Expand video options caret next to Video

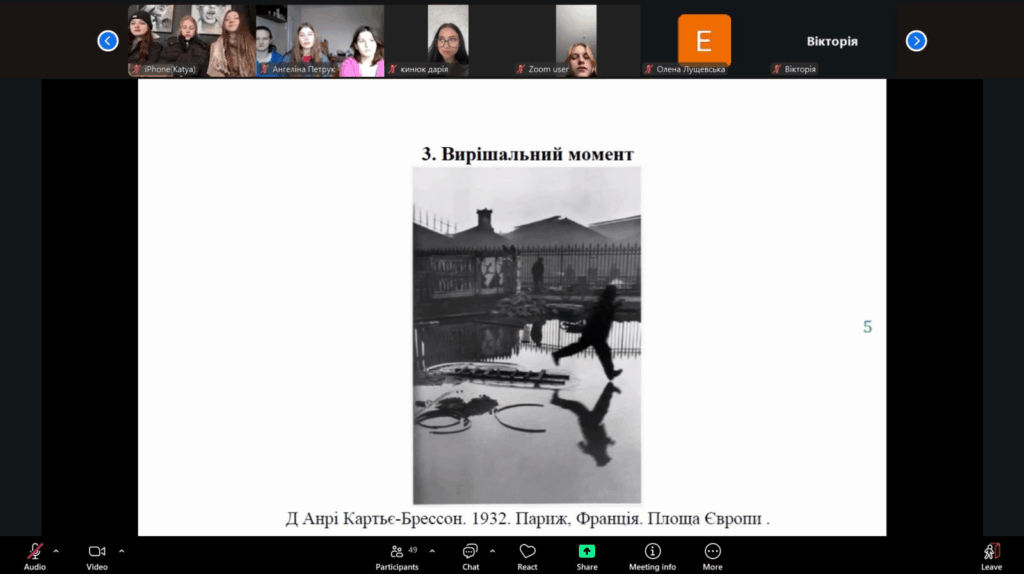tap(122, 550)
